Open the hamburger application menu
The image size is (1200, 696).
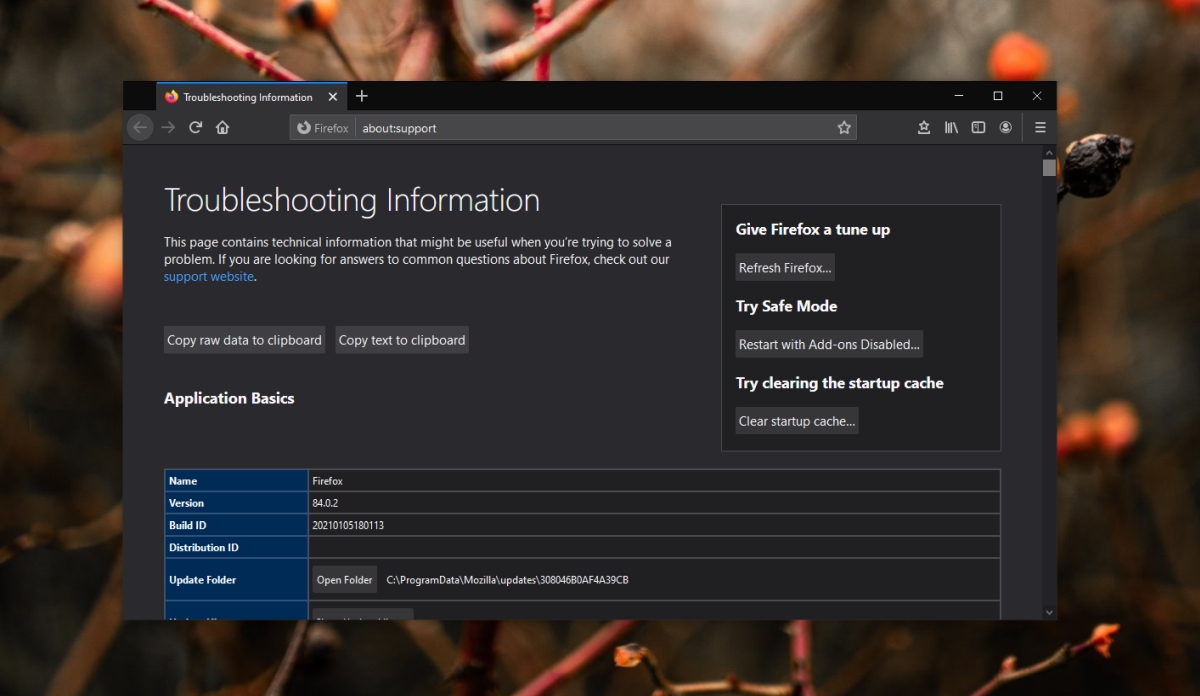click(1040, 128)
